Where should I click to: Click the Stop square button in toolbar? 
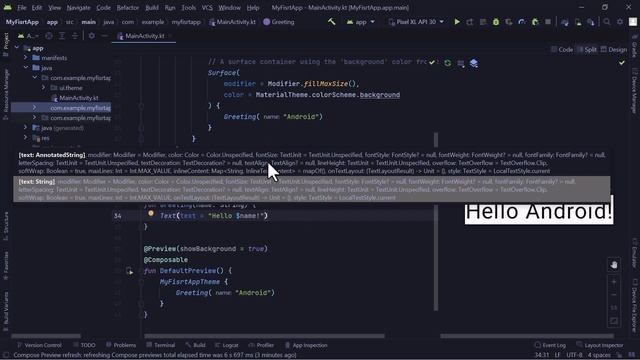548,22
